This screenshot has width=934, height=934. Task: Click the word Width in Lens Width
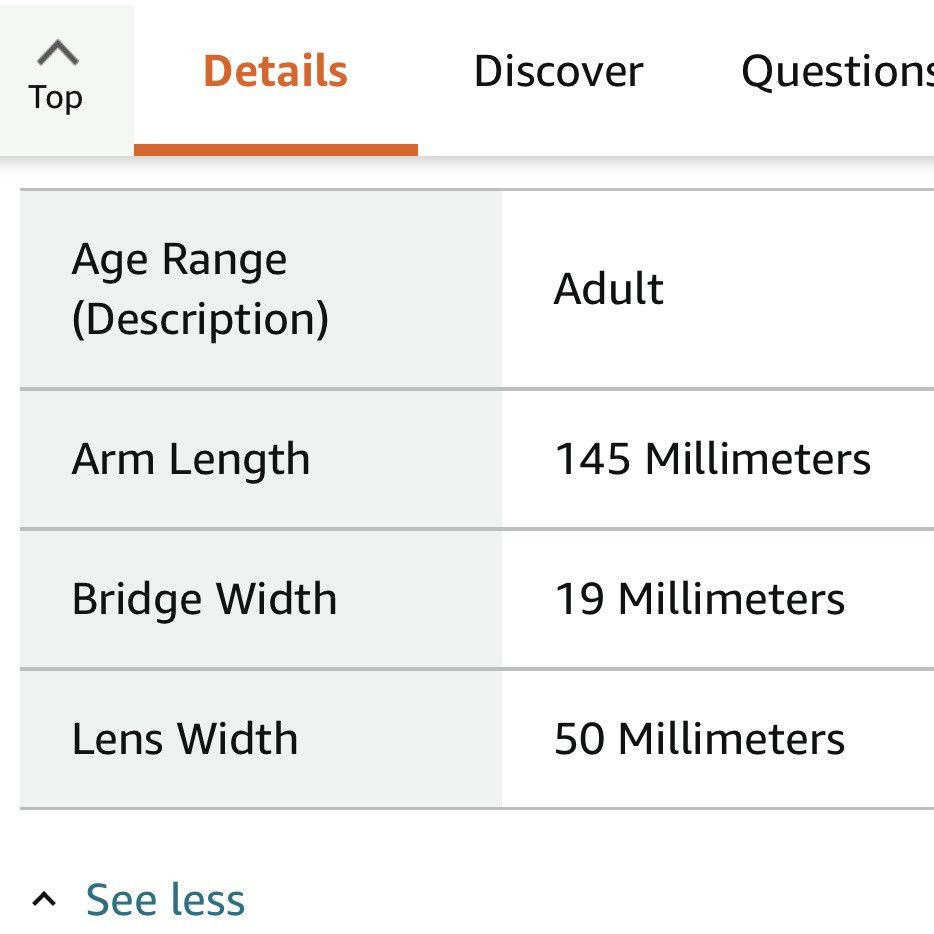pos(238,739)
